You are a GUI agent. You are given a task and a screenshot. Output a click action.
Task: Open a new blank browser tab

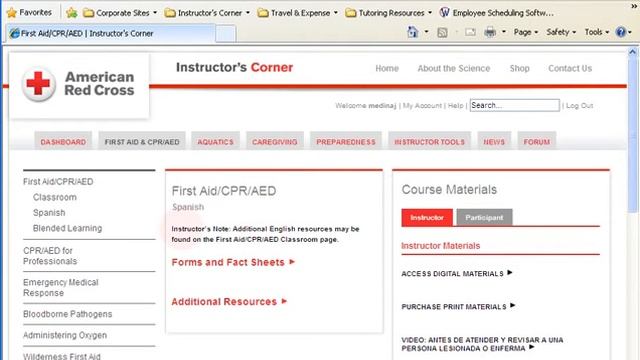pyautogui.click(x=225, y=33)
